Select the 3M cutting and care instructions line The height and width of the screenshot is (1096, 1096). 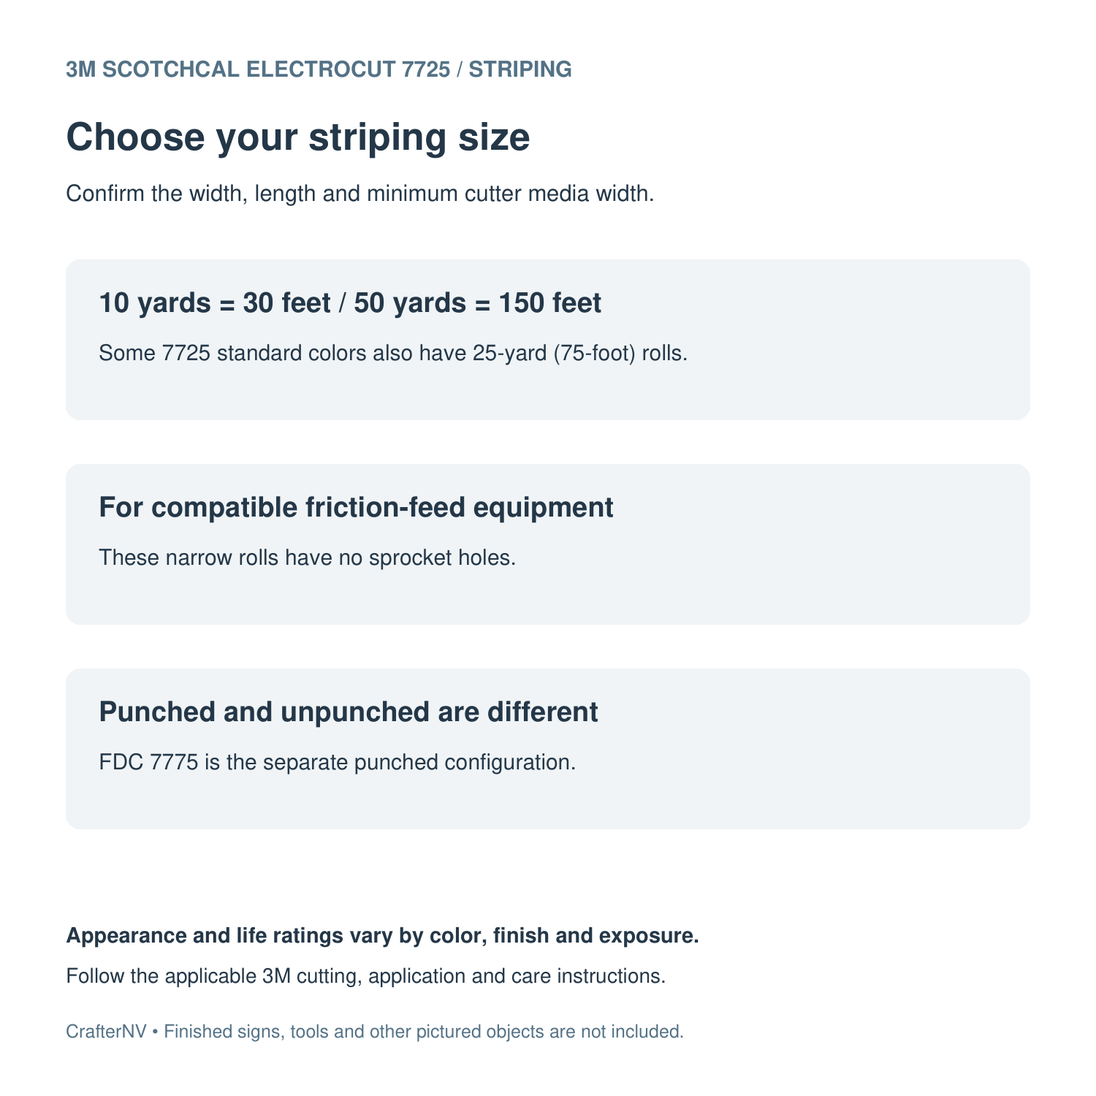tap(366, 976)
